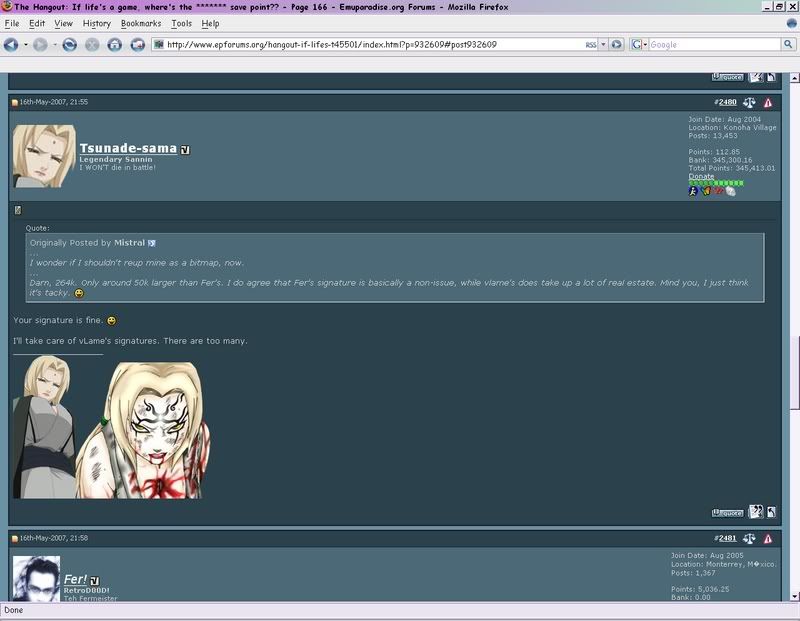Click the "Done" status bar text
Image resolution: width=800 pixels, height=621 pixels.
[x=14, y=610]
